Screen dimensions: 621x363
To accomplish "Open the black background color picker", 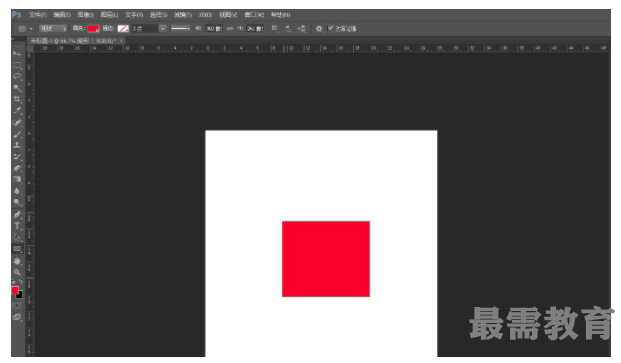I will 20,296.
